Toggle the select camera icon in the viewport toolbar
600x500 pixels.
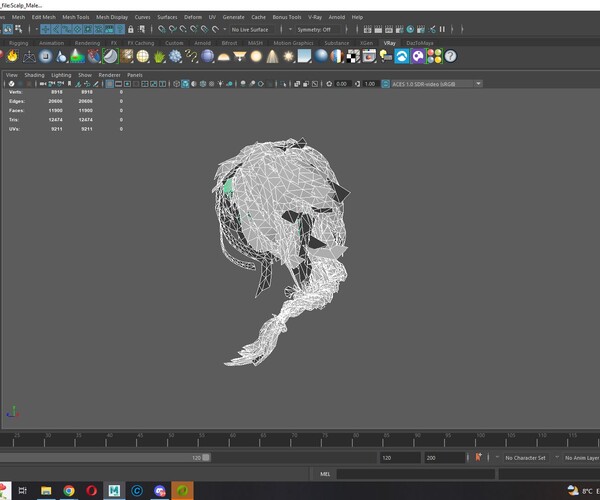pyautogui.click(x=43, y=84)
